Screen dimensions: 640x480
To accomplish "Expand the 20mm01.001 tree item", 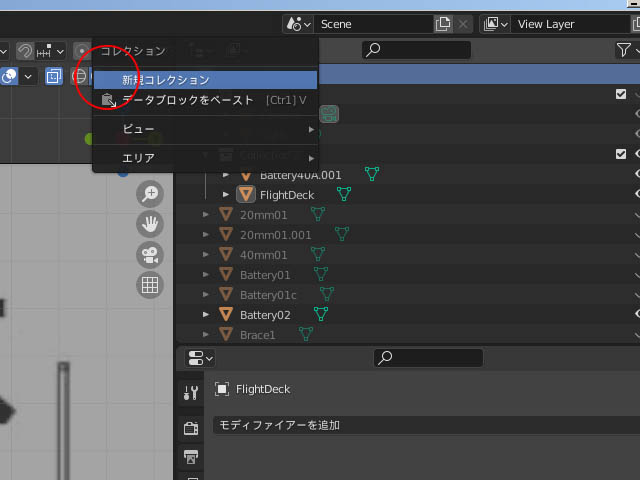I will tap(206, 235).
